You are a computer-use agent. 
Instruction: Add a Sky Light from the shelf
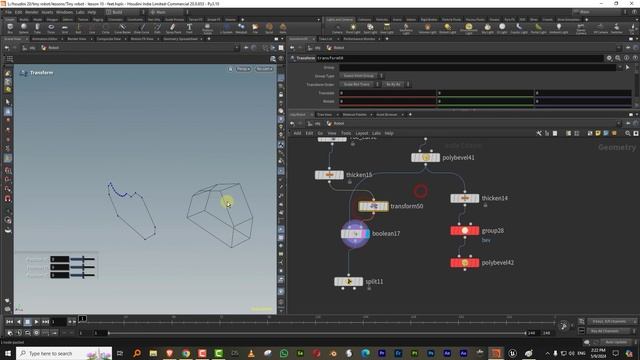pos(487,28)
